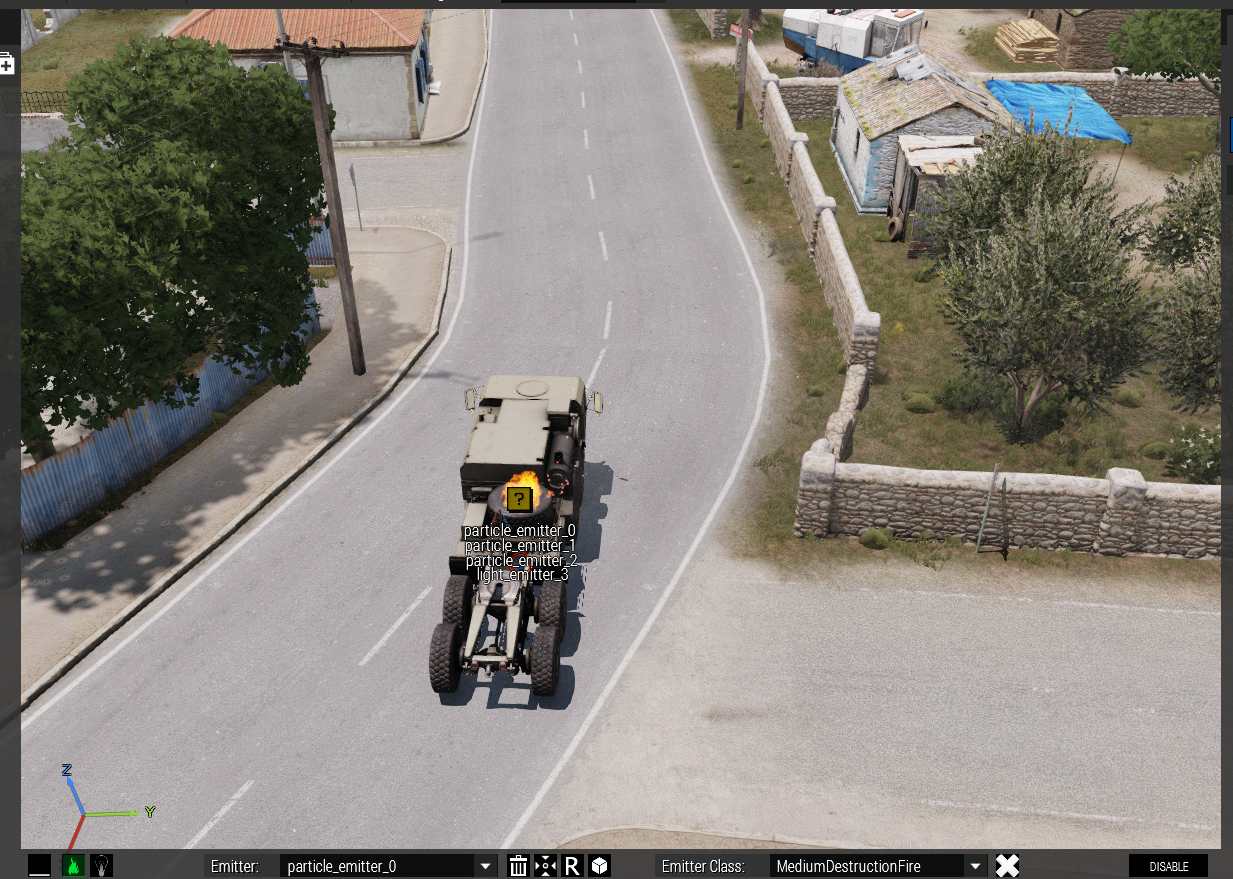Image resolution: width=1233 pixels, height=879 pixels.
Task: Click the add-layer plus icon at left edge
Action: pos(7,65)
